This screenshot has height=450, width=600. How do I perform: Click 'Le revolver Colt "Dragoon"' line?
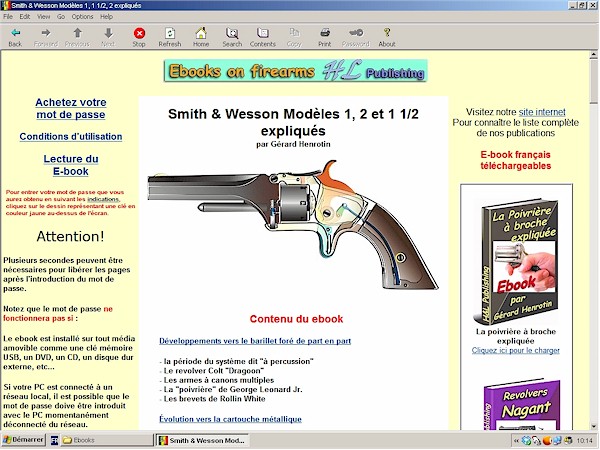click(212, 371)
